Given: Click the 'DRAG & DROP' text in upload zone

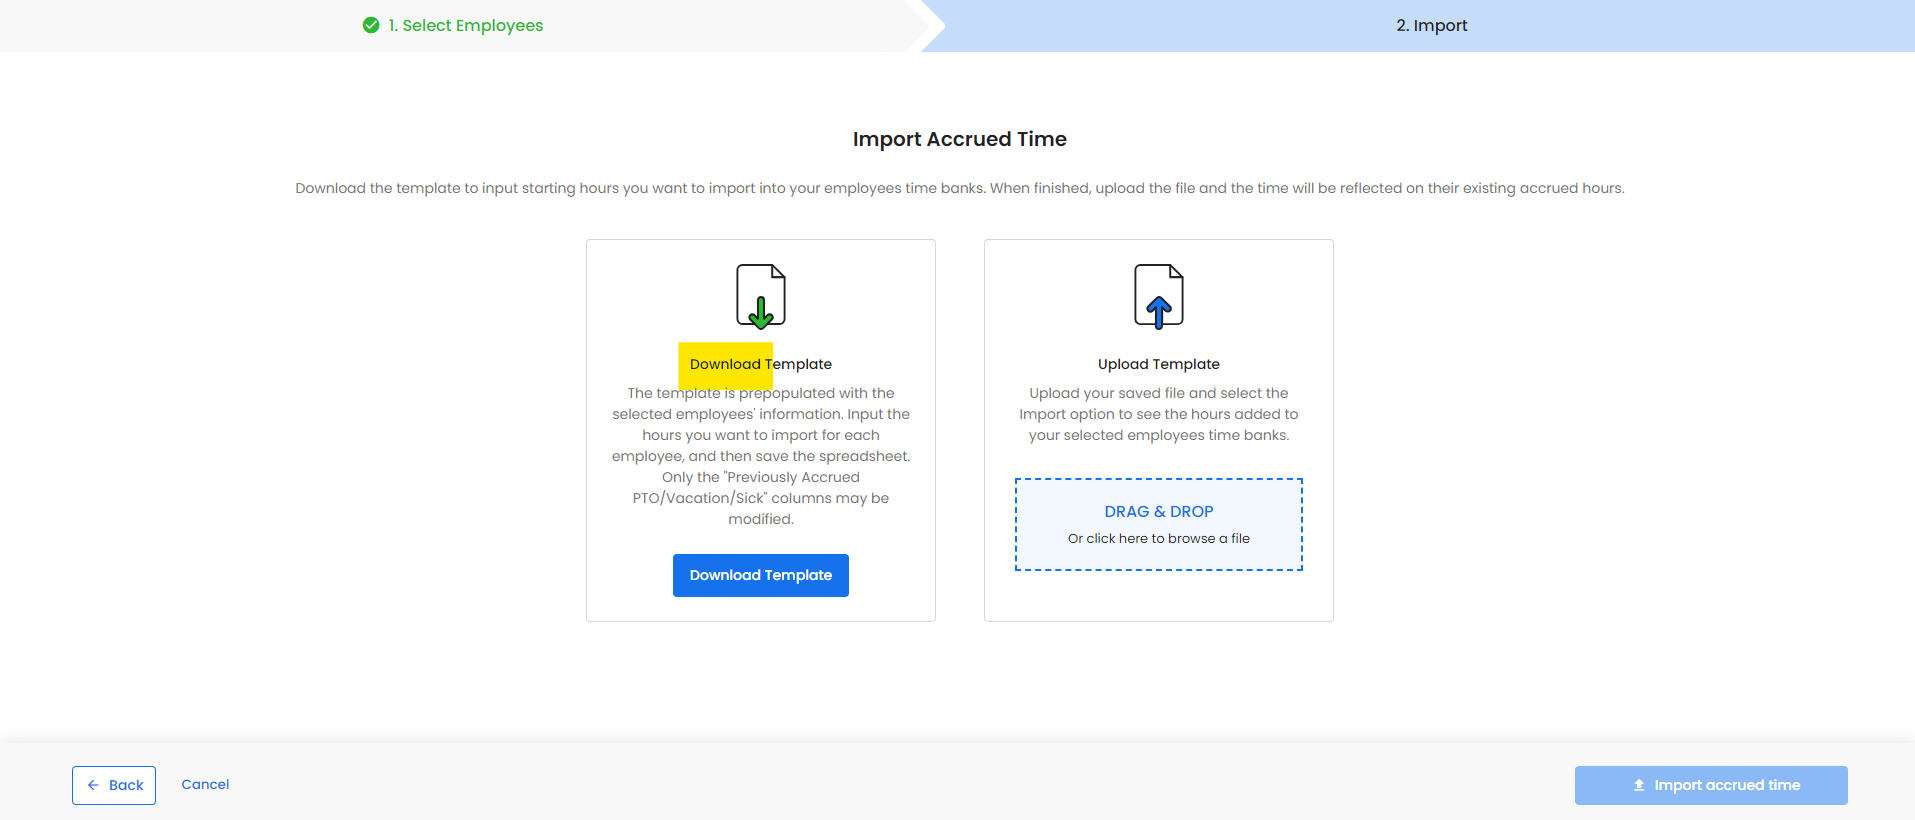Looking at the screenshot, I should coord(1158,511).
